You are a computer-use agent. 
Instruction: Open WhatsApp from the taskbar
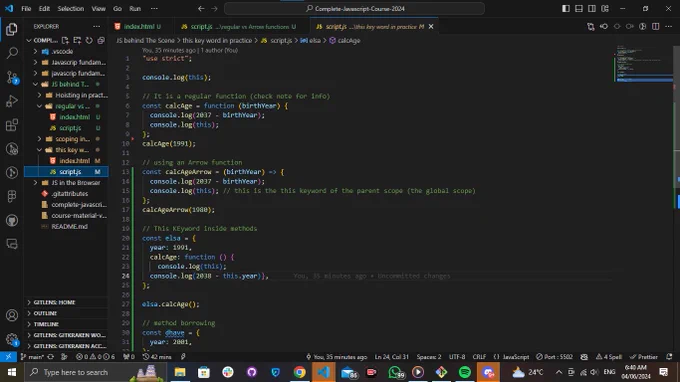coord(395,372)
